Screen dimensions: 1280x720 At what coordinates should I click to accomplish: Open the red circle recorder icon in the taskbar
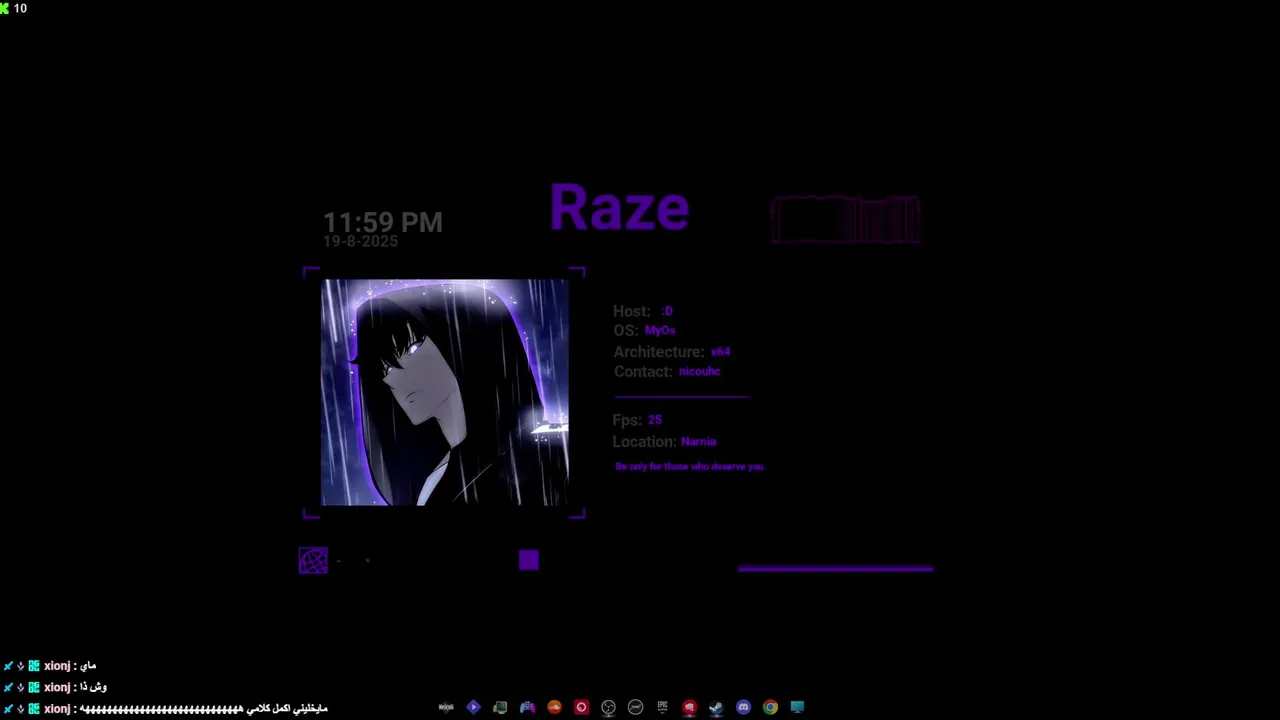[x=581, y=707]
